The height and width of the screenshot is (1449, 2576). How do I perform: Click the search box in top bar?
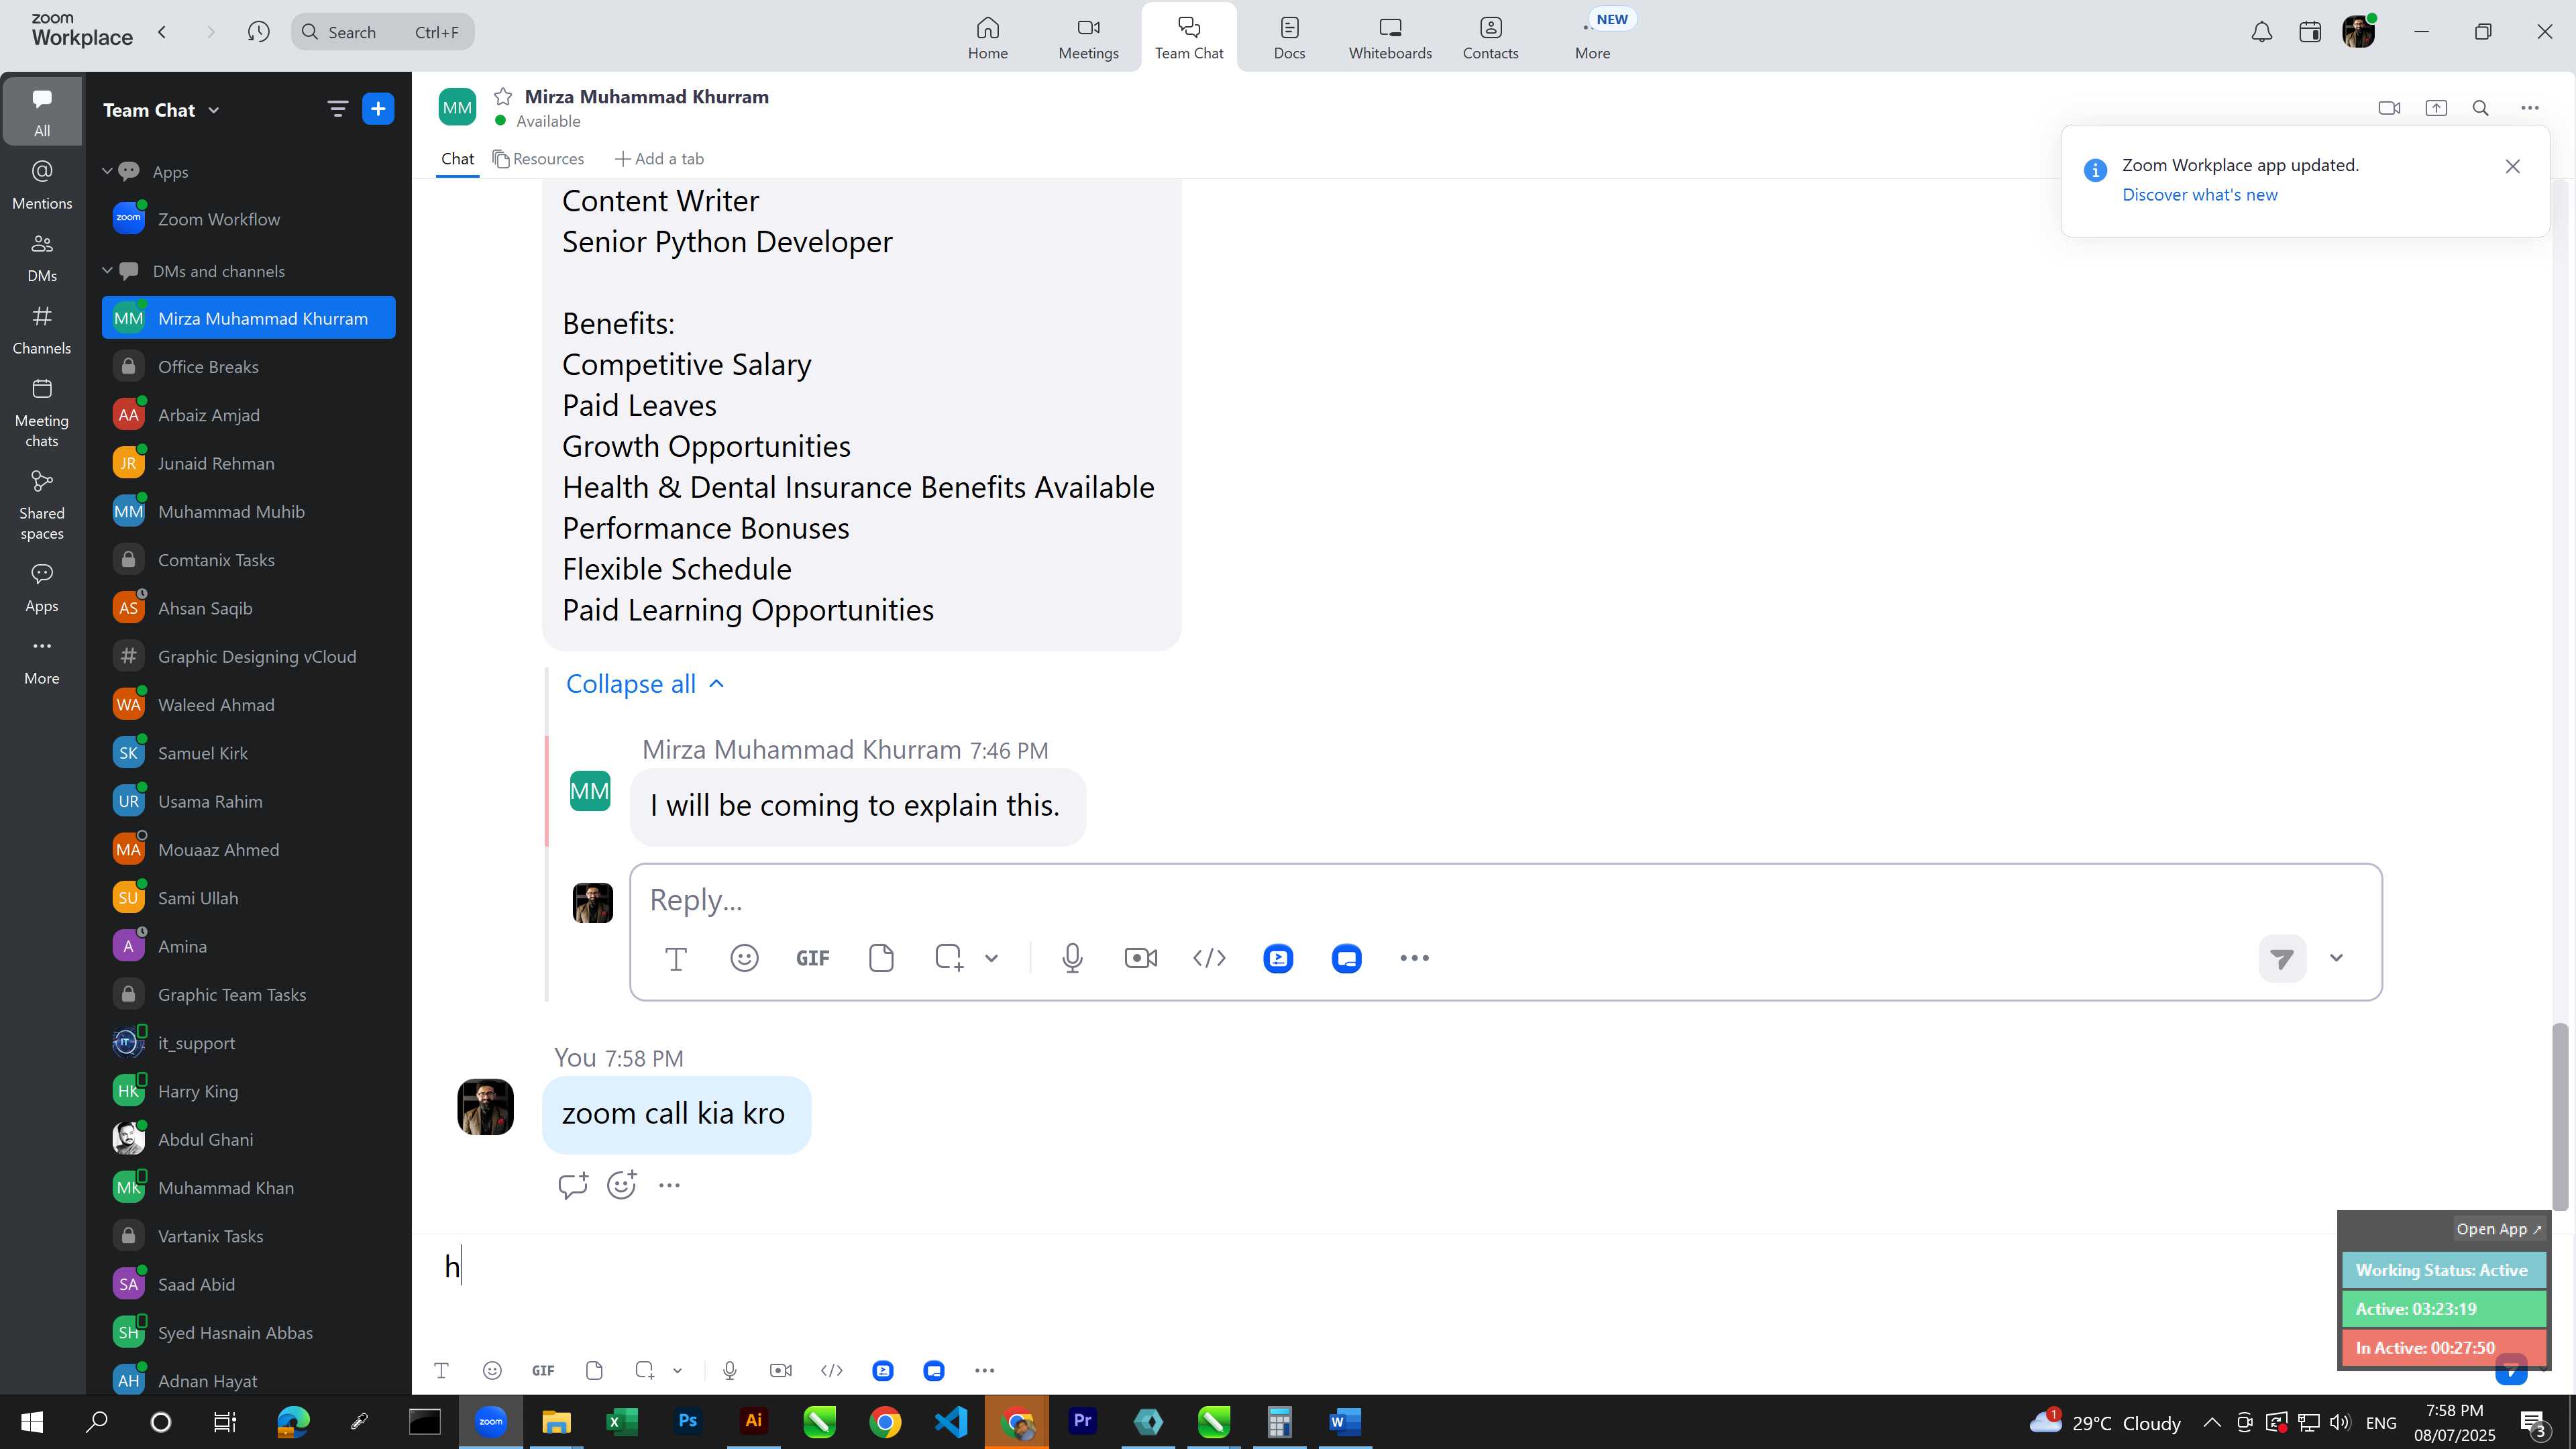[383, 32]
